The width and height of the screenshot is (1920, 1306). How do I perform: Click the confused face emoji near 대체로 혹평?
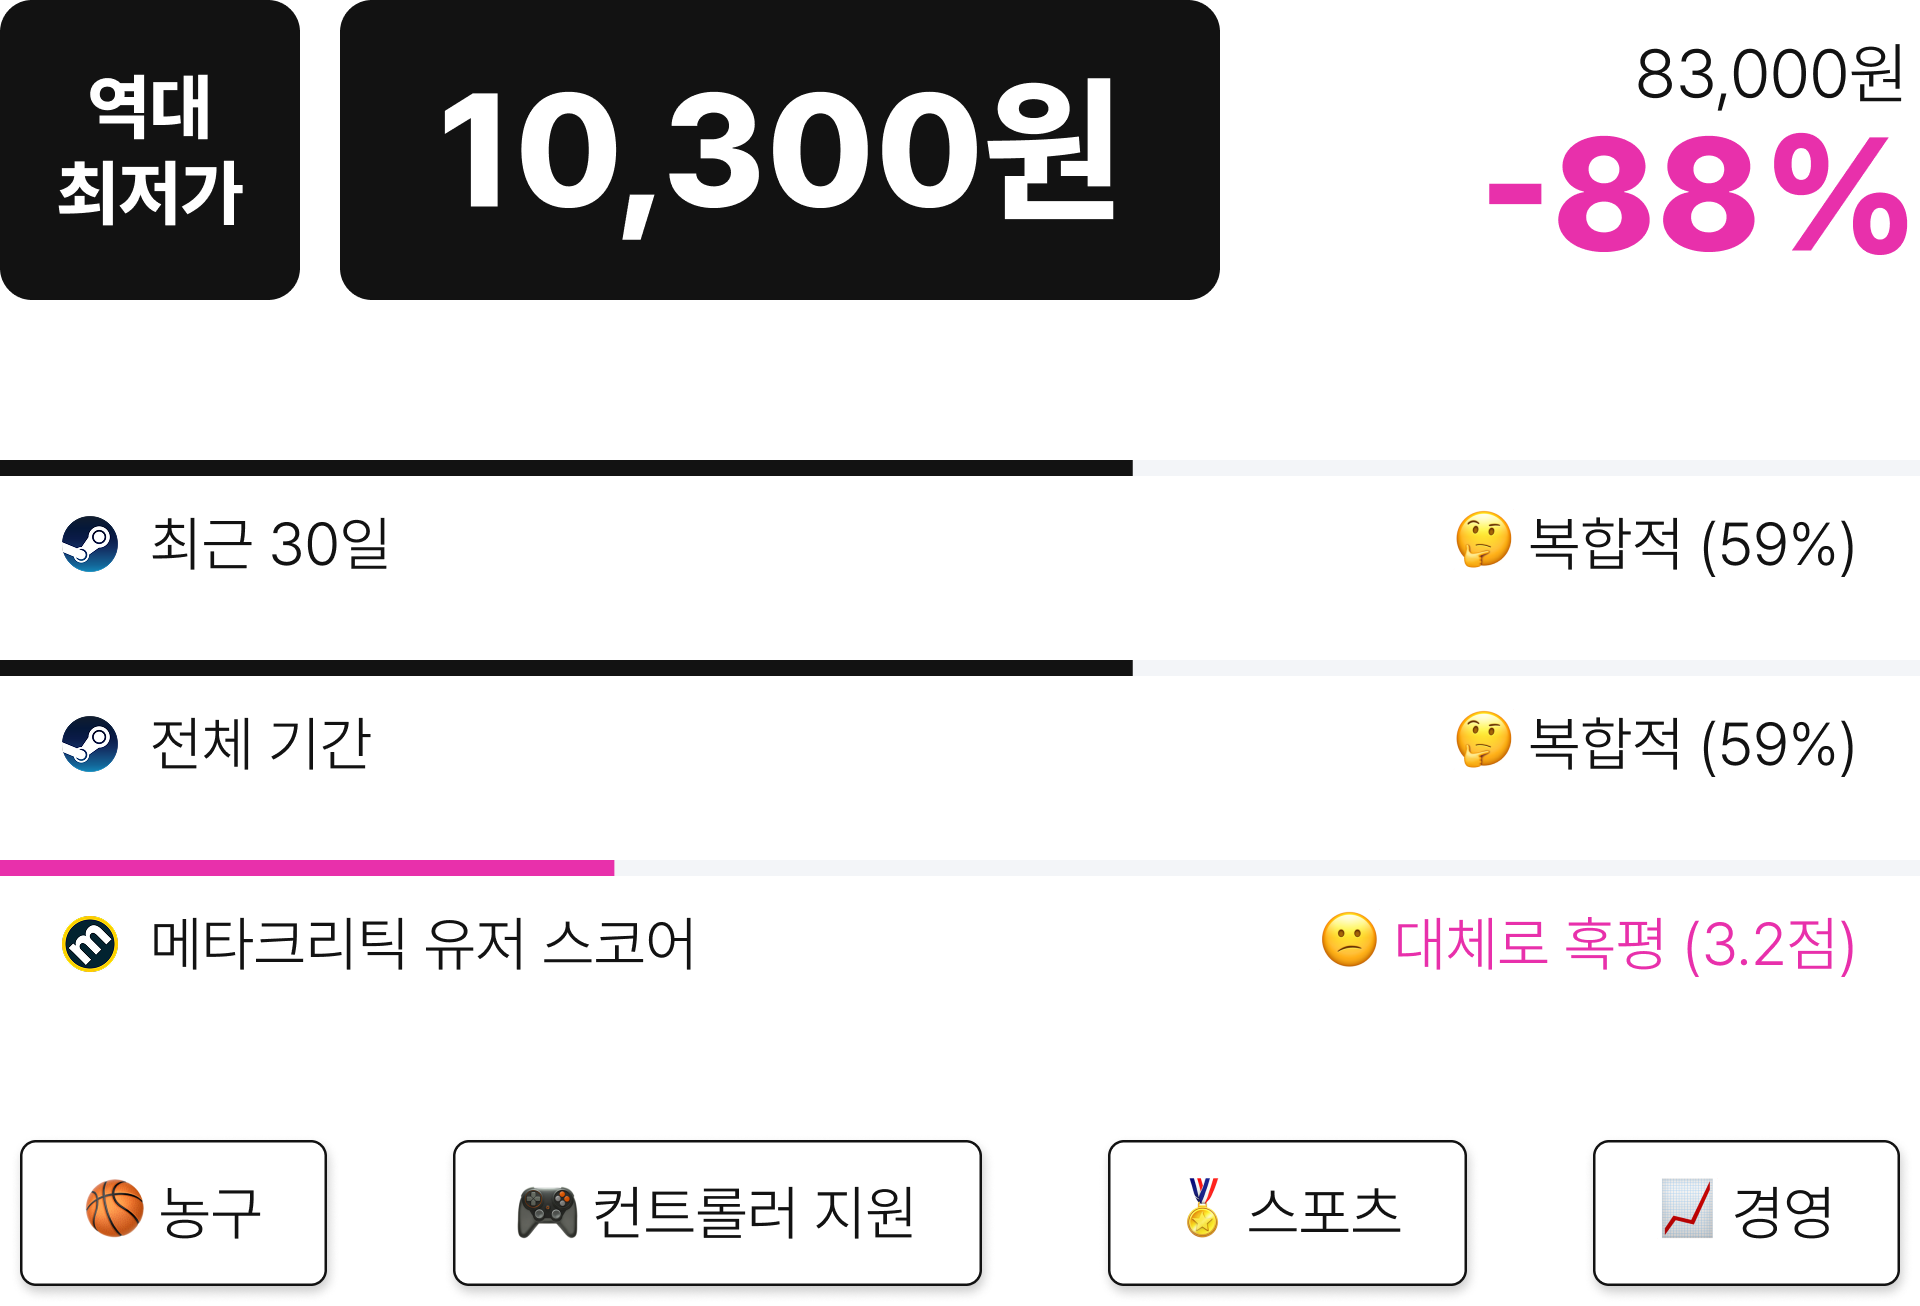pyautogui.click(x=1349, y=940)
